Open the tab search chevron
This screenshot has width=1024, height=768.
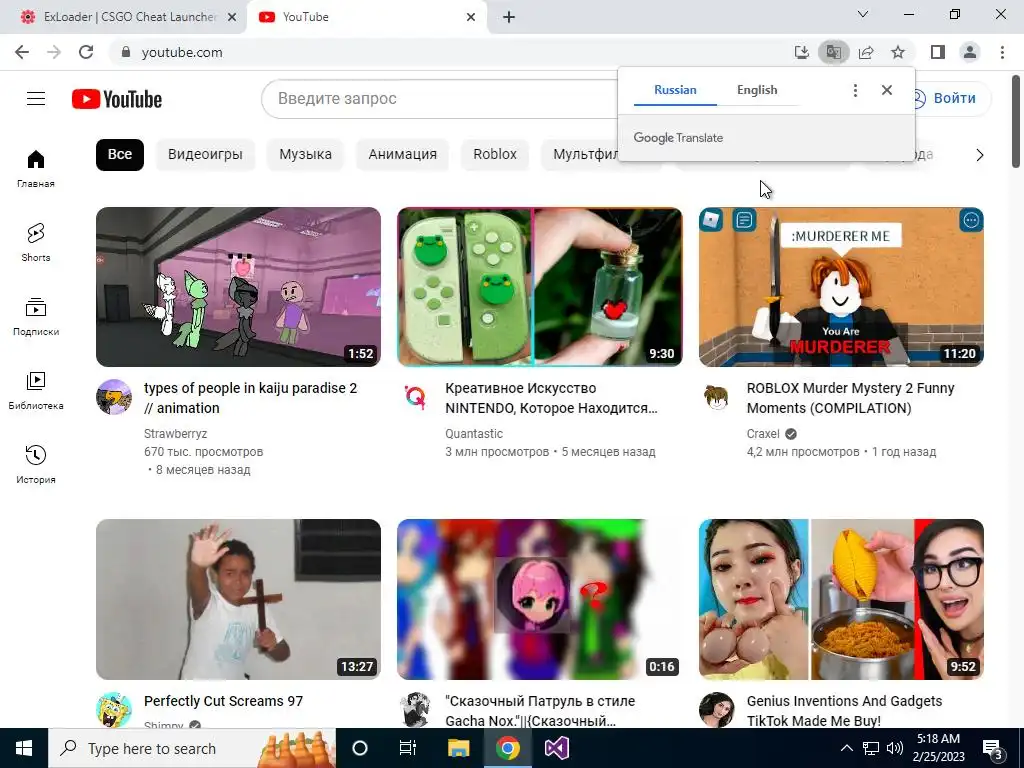[x=863, y=14]
